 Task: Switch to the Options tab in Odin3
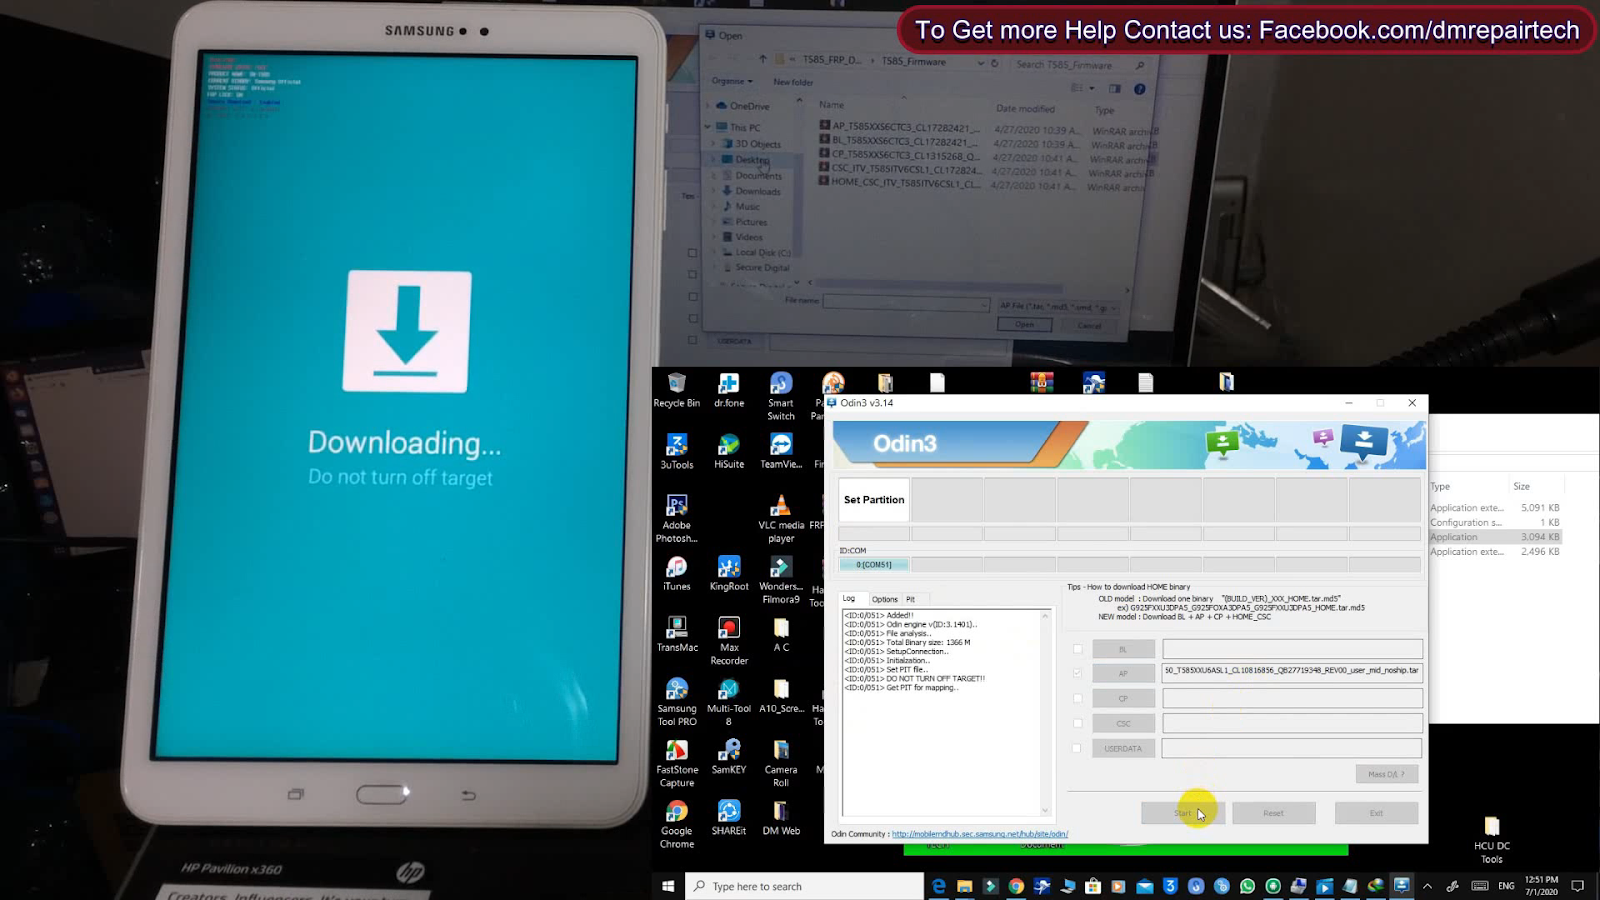(885, 599)
